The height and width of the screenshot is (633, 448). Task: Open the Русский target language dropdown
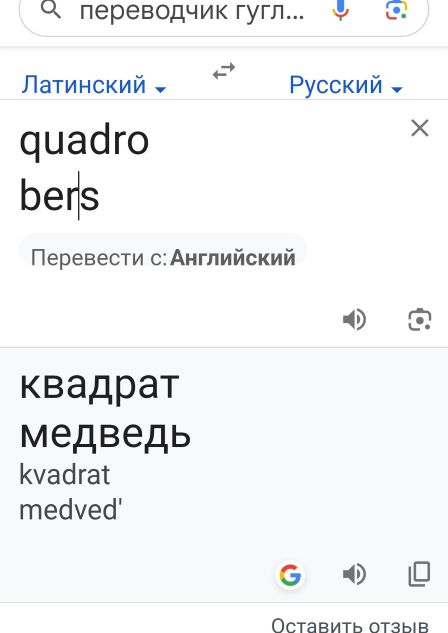coord(346,85)
